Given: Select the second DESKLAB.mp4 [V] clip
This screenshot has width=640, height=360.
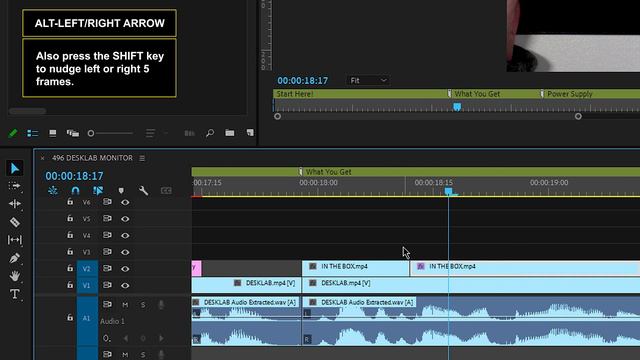Looking at the screenshot, I should [471, 285].
